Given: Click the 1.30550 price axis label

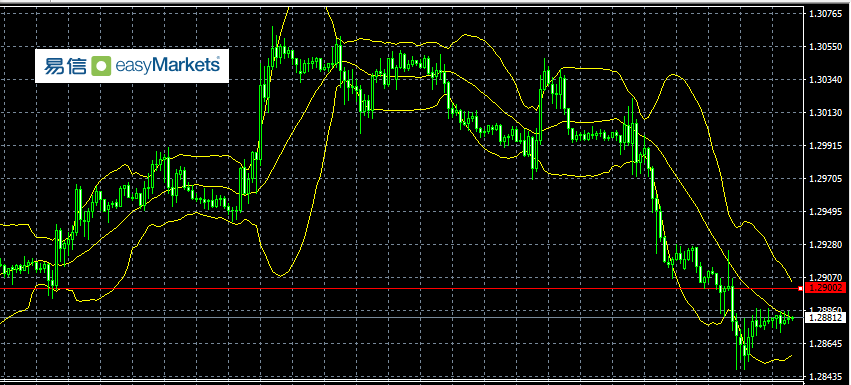Looking at the screenshot, I should tap(825, 47).
